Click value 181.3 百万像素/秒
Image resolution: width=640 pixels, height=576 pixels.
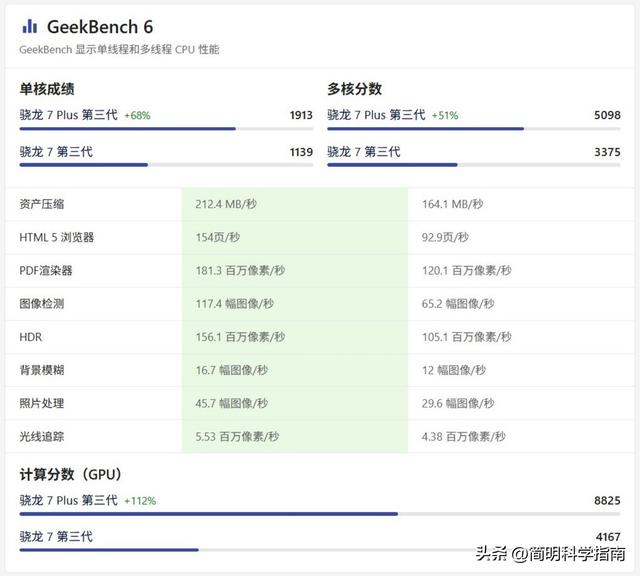240,271
